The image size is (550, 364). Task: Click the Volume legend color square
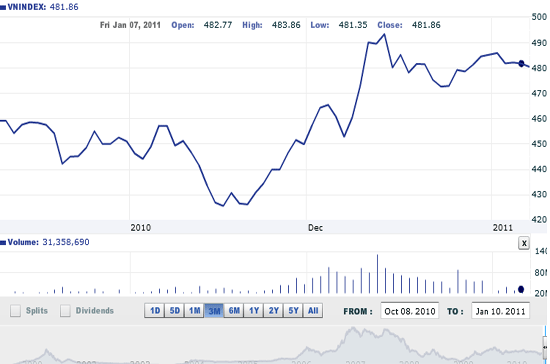pos(3,242)
